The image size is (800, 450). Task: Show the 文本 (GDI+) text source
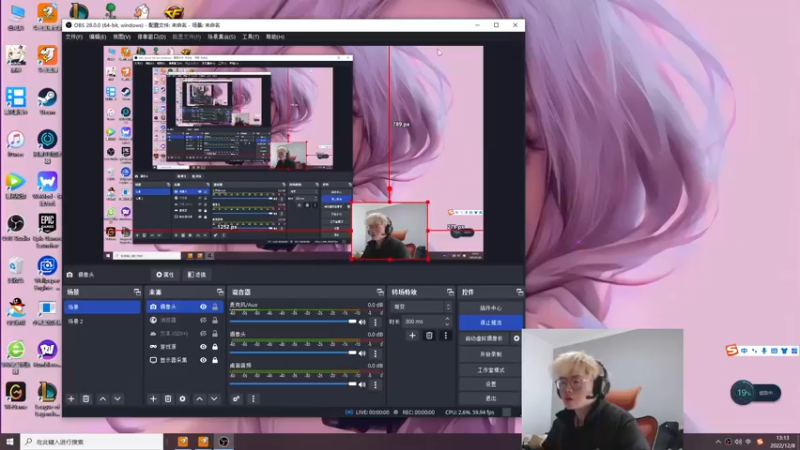(x=203, y=333)
